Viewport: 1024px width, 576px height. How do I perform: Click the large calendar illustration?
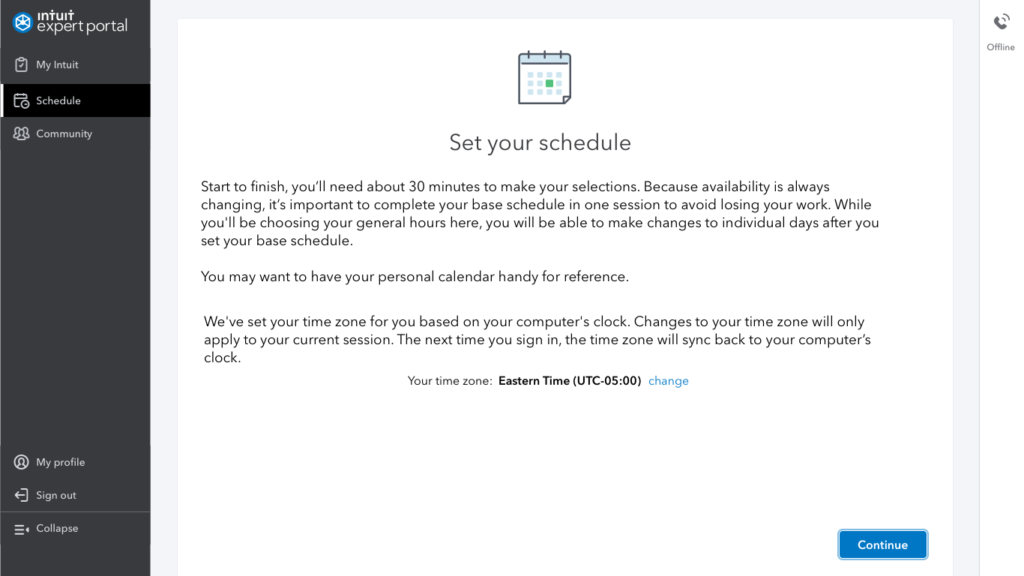pyautogui.click(x=544, y=78)
